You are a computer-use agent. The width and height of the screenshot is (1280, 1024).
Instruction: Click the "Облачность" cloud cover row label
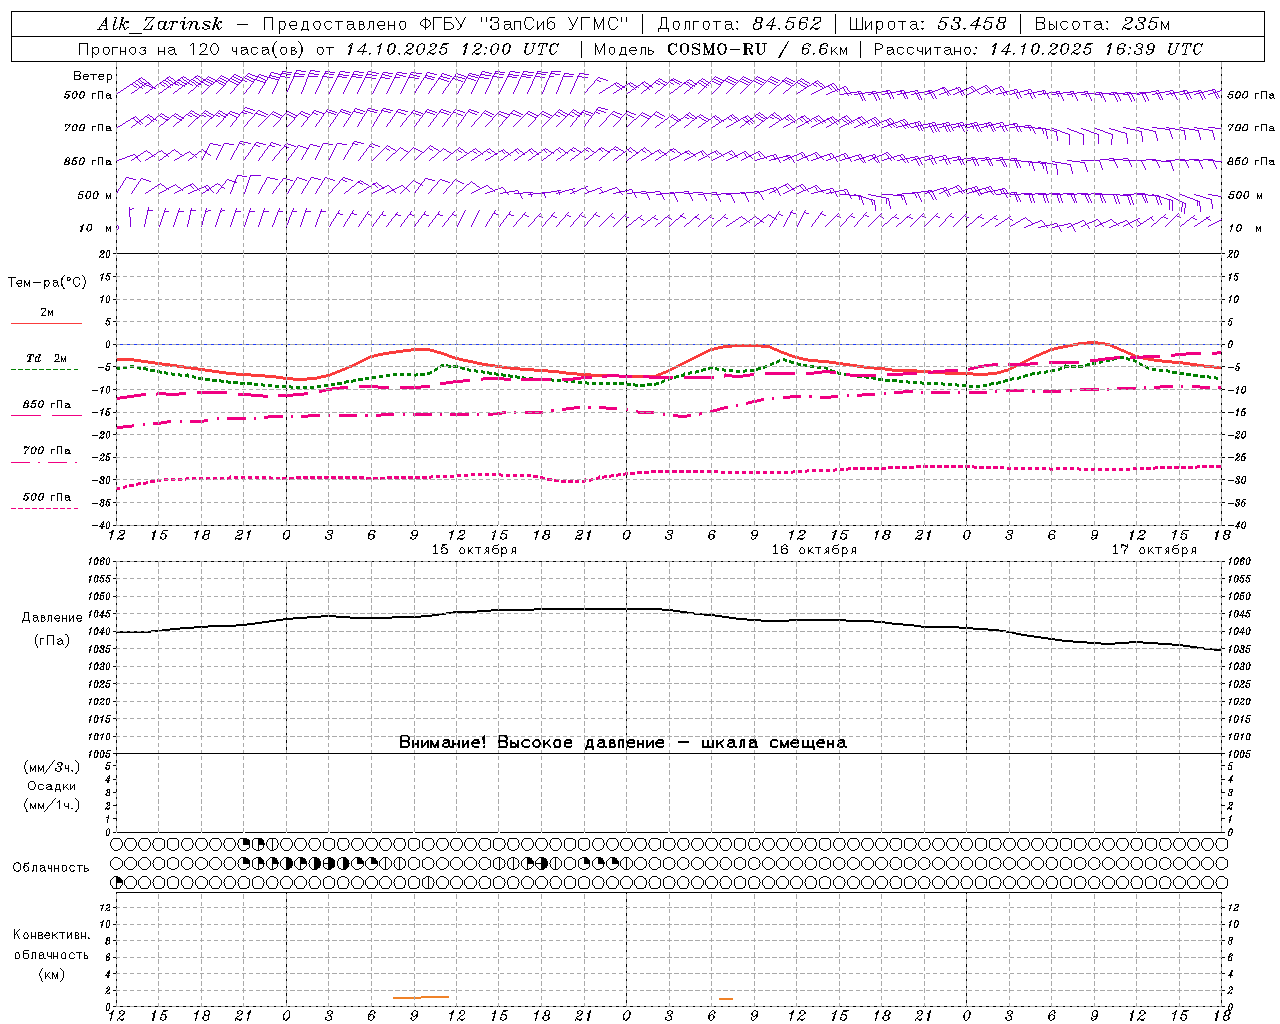[x=51, y=868]
